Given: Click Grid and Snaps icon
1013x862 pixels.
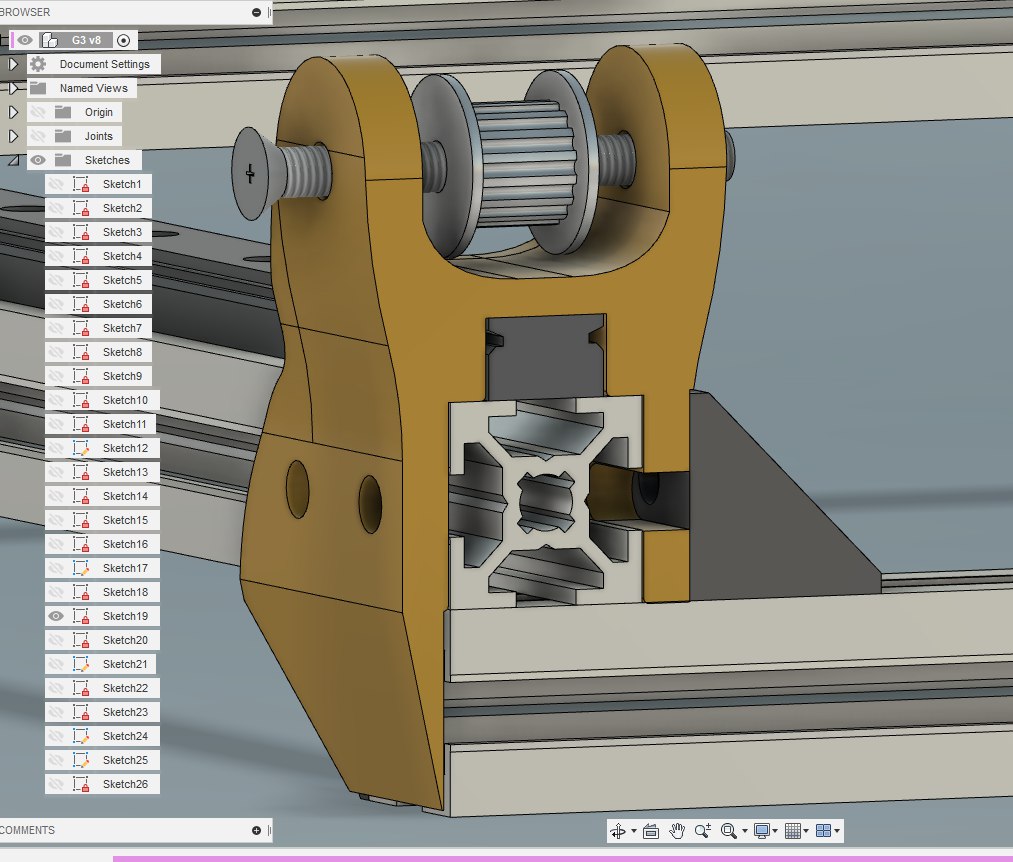Looking at the screenshot, I should point(793,831).
